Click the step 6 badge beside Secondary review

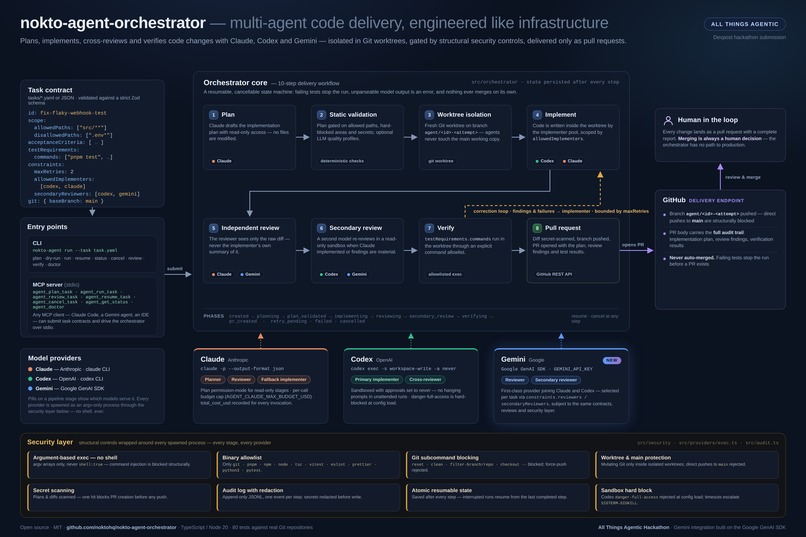(321, 228)
